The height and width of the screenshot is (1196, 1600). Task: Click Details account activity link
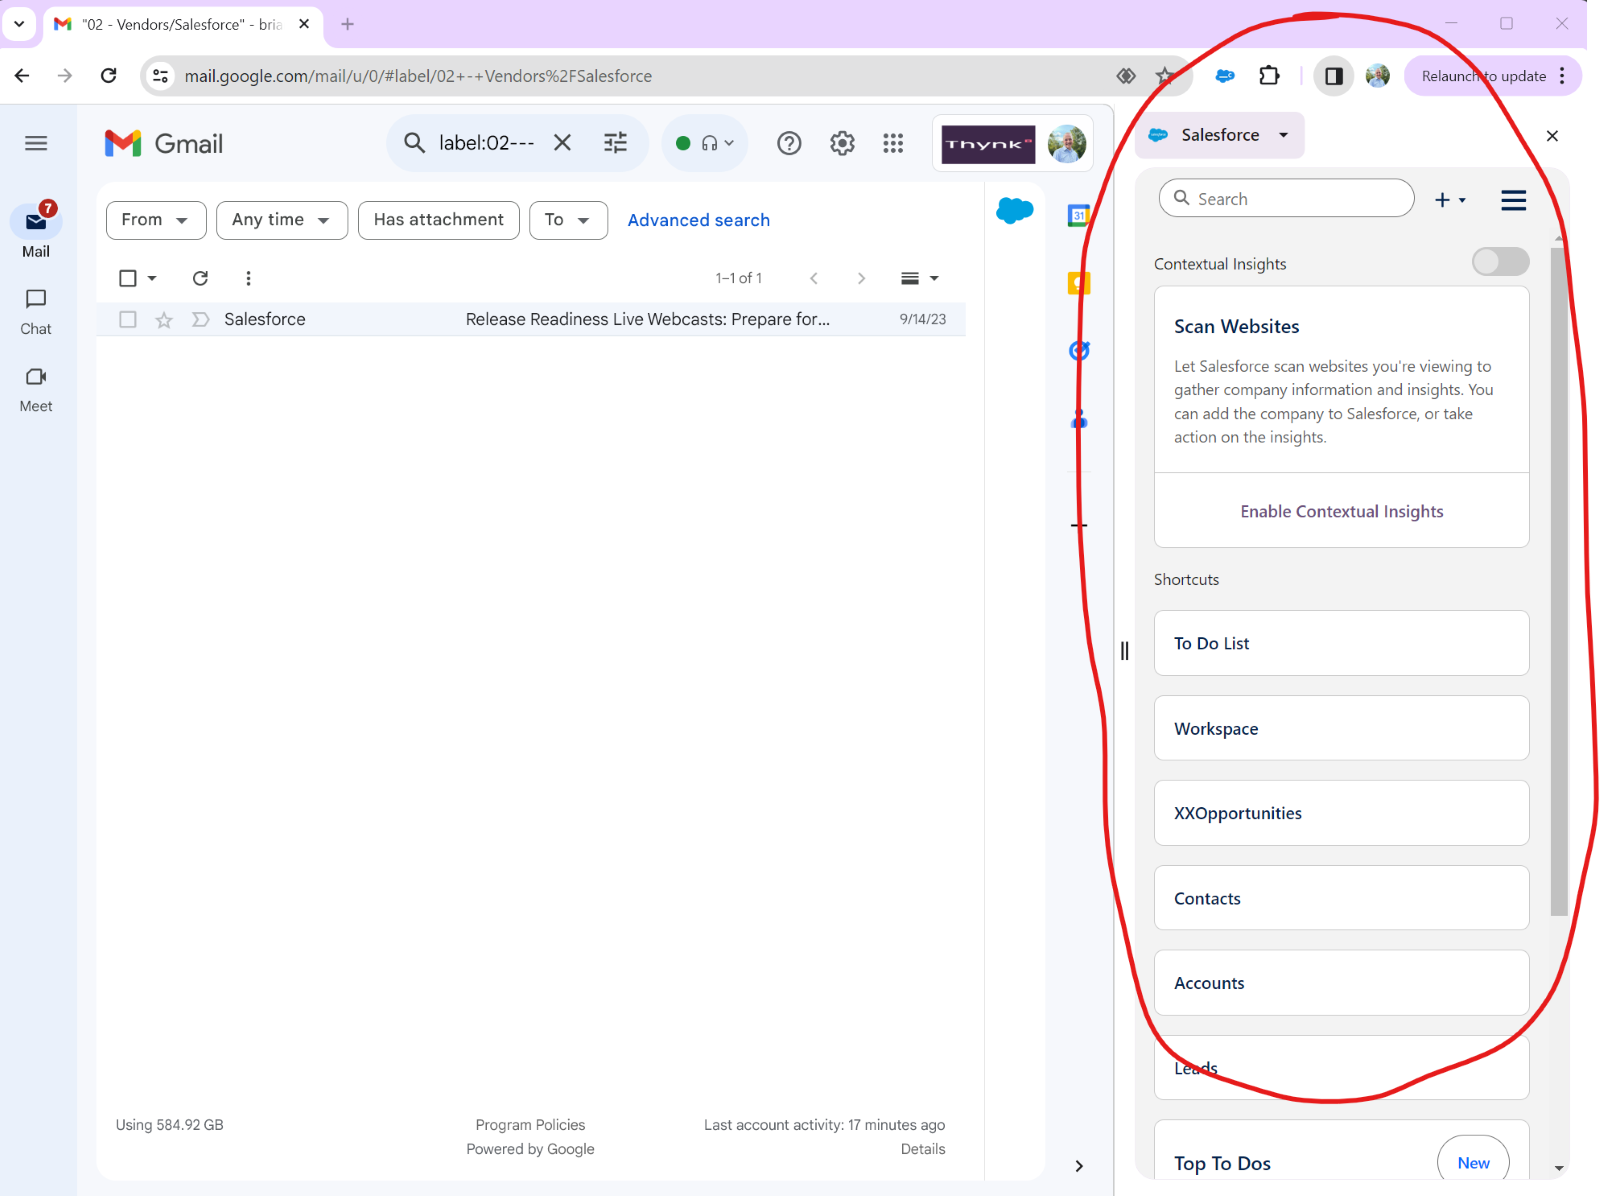pos(922,1149)
